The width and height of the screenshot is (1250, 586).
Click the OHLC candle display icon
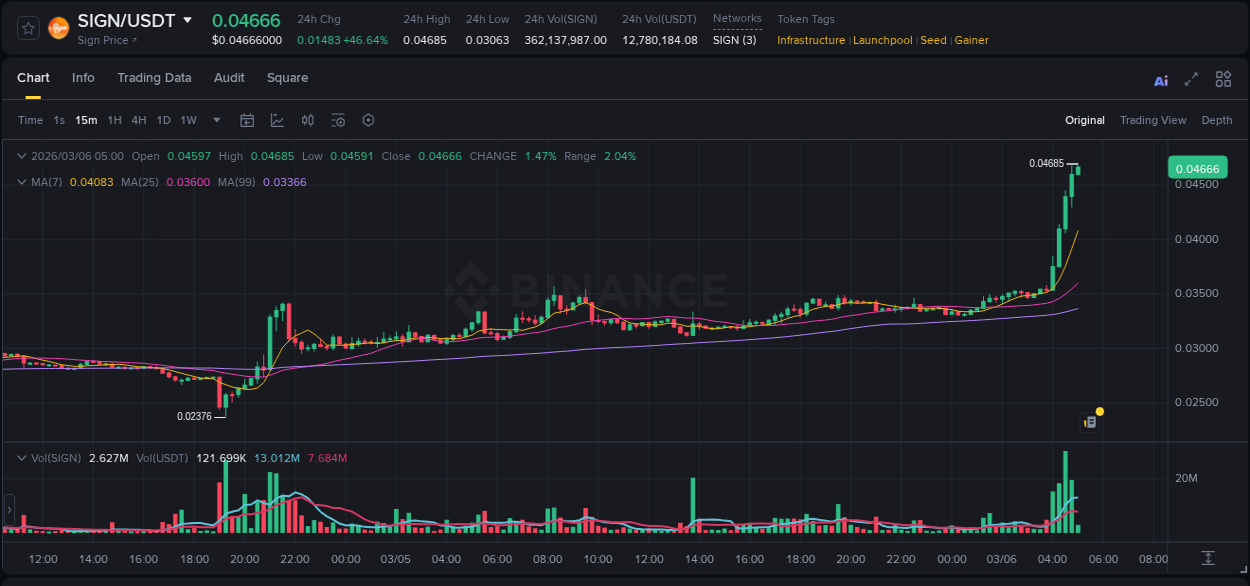[307, 120]
